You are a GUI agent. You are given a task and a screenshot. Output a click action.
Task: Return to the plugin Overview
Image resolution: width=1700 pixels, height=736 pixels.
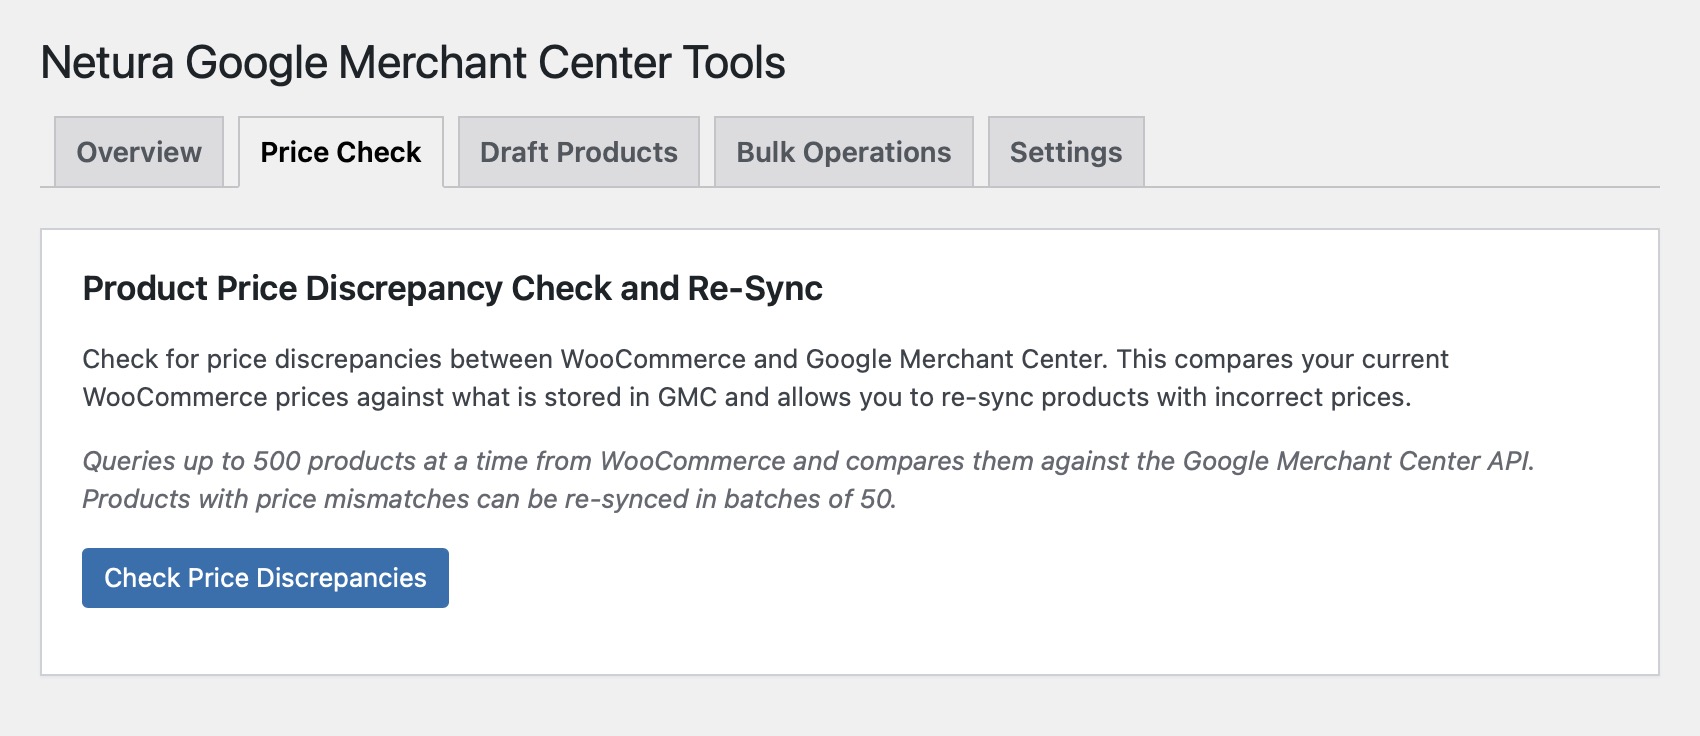click(x=137, y=152)
